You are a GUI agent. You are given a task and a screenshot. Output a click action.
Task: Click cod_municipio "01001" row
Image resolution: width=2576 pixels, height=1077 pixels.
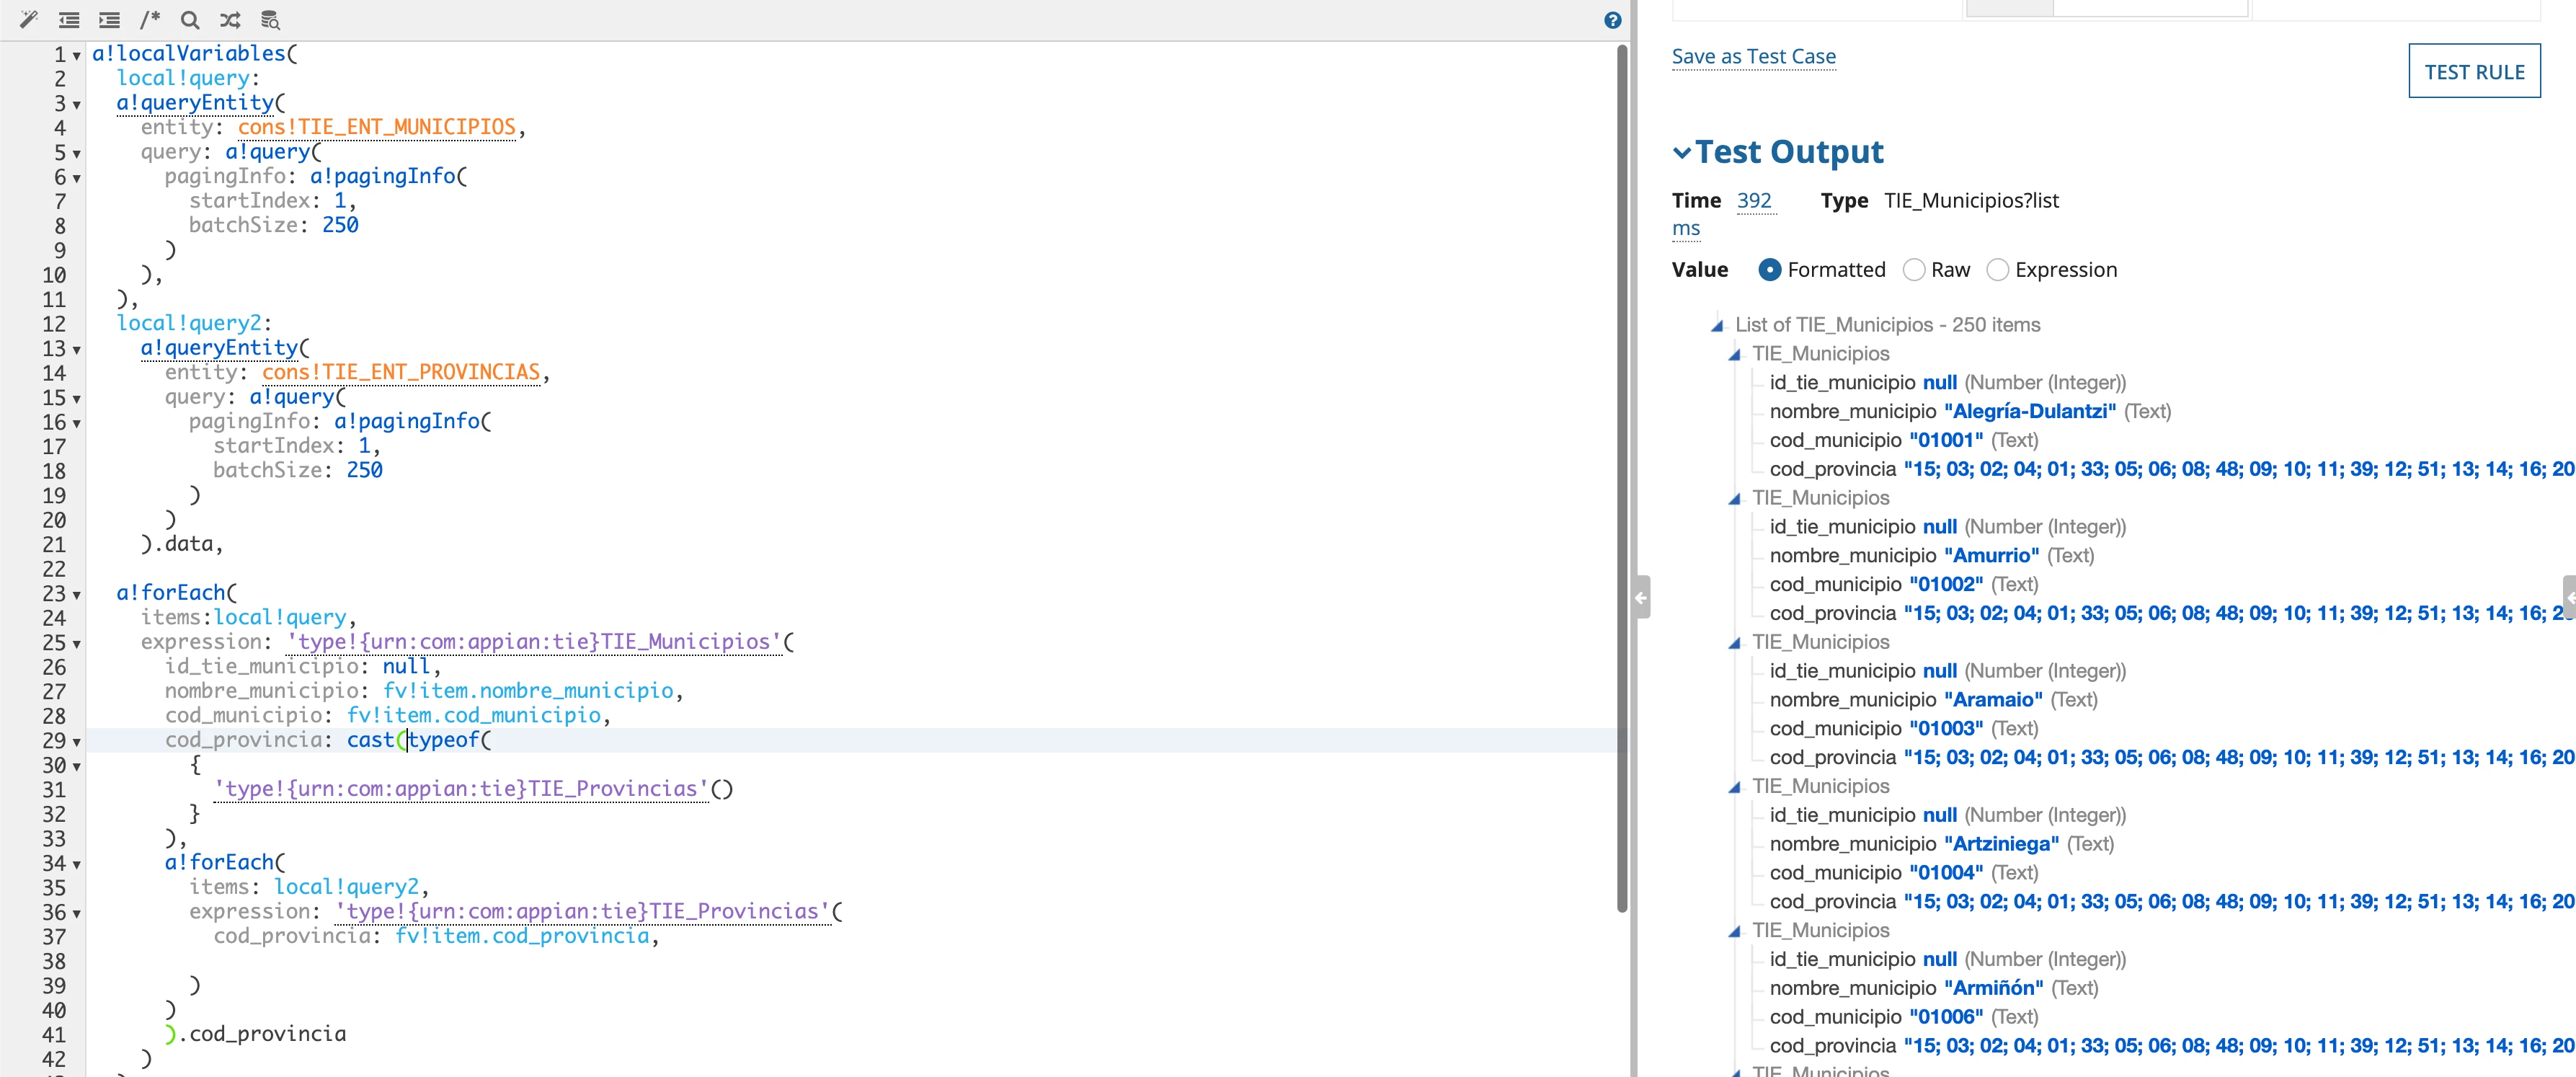1904,441
